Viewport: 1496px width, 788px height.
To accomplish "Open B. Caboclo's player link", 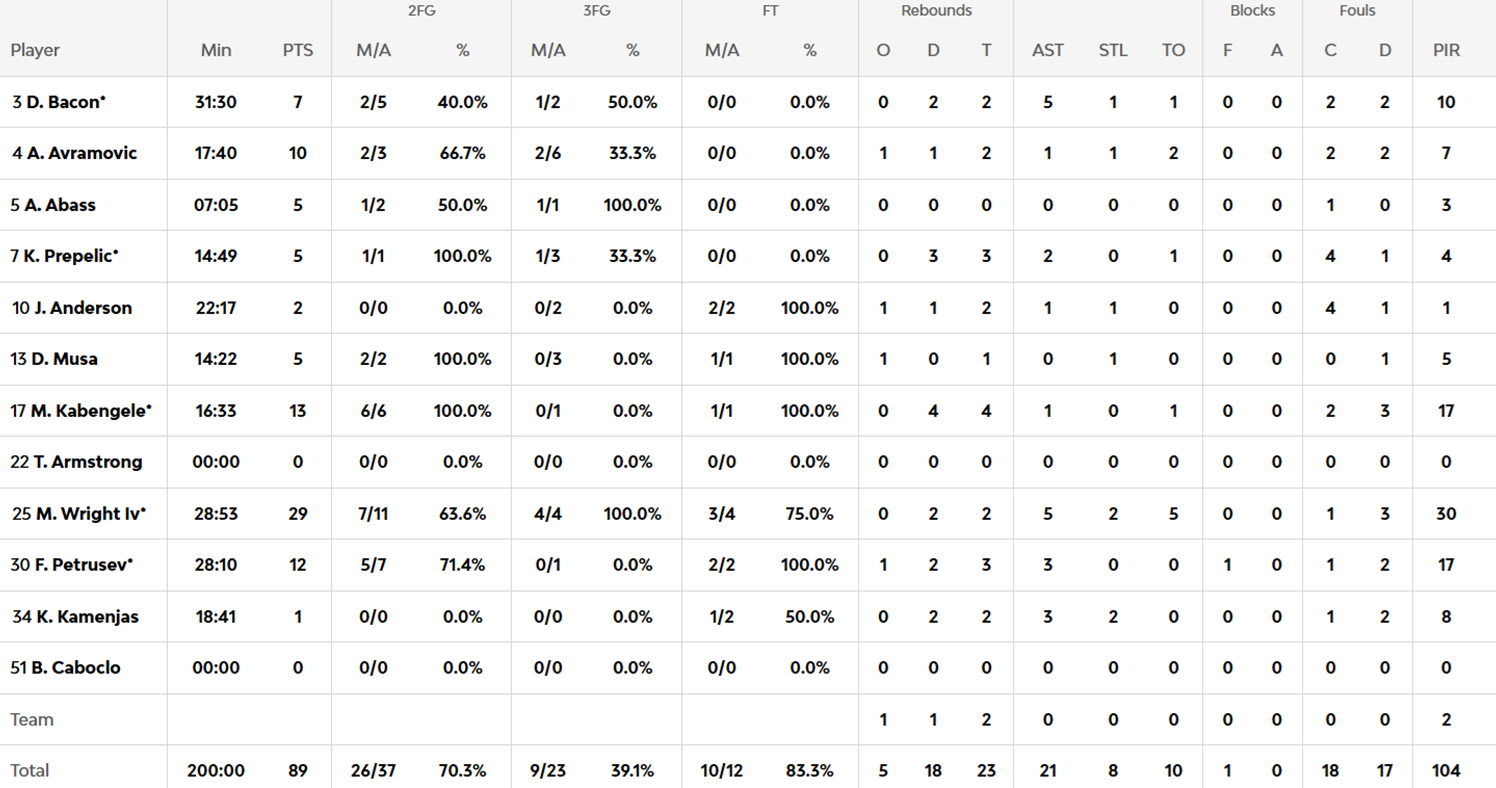I will click(78, 668).
